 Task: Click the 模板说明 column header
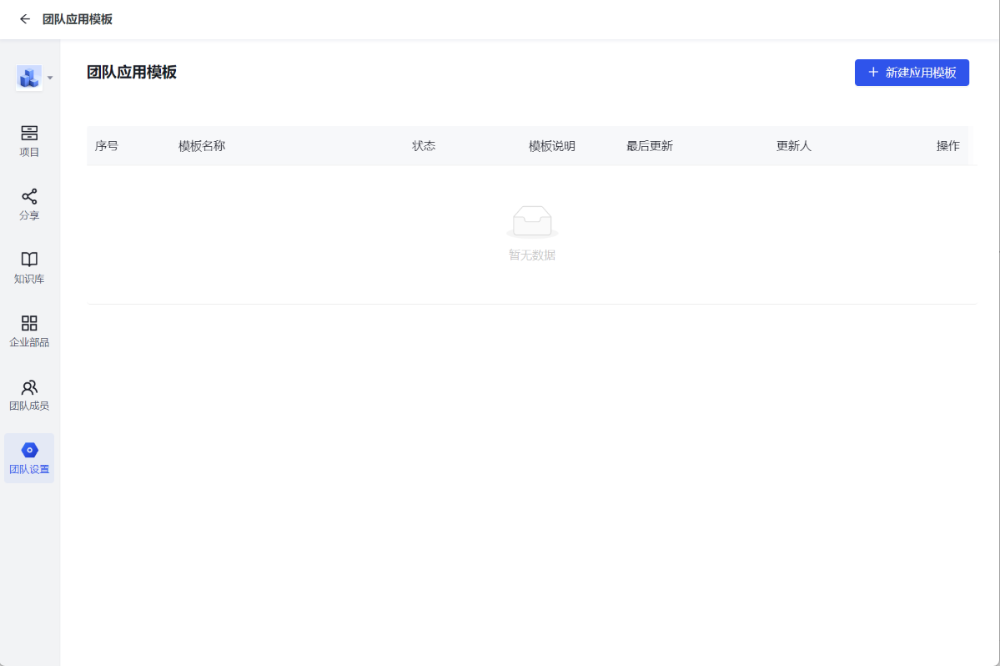point(552,146)
